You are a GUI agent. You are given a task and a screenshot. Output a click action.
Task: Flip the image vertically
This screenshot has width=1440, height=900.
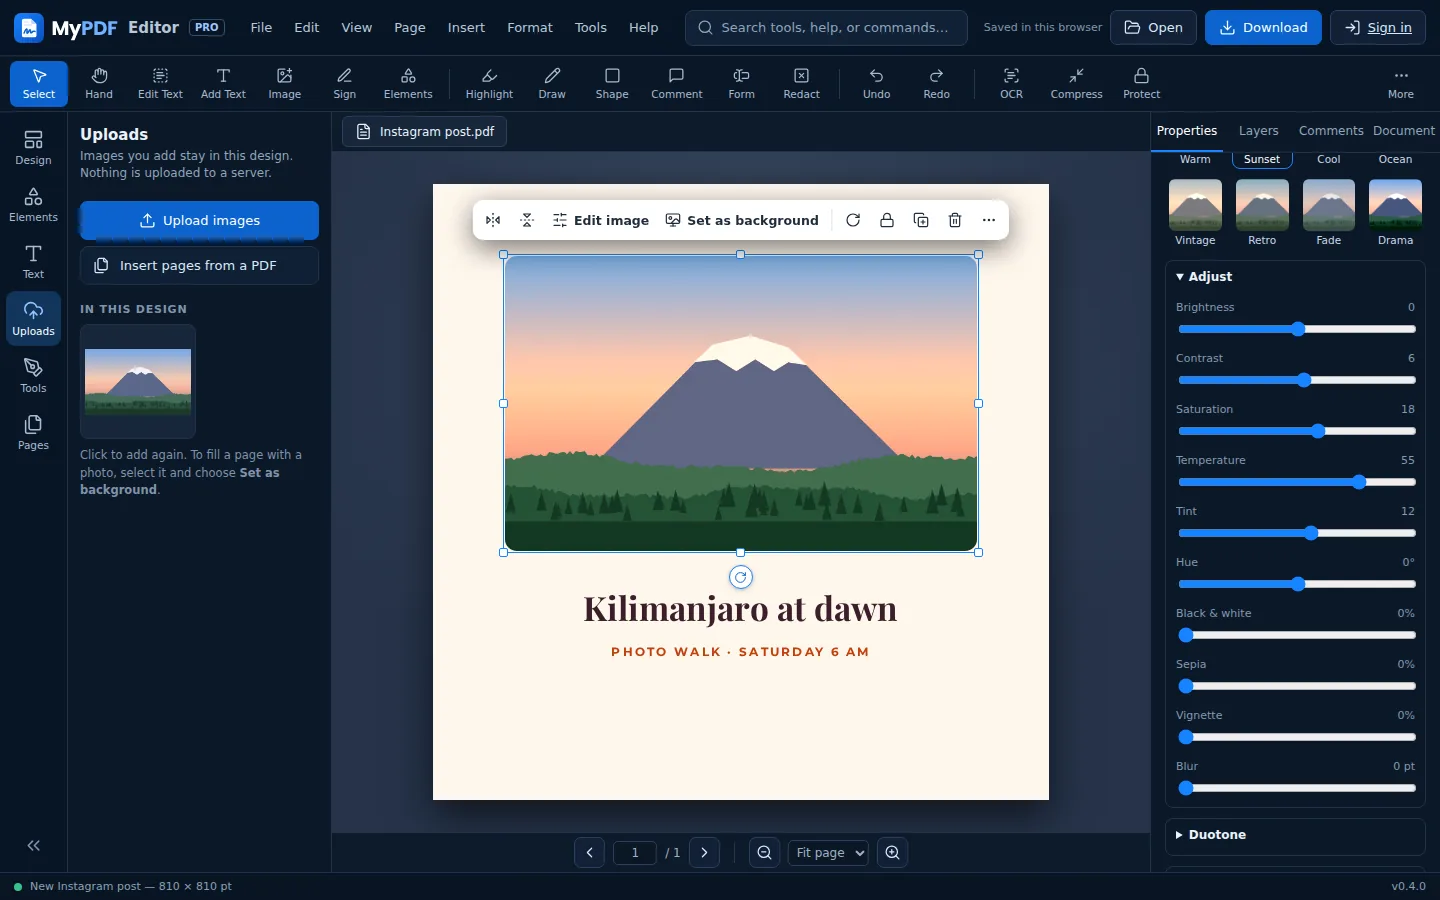tap(527, 220)
